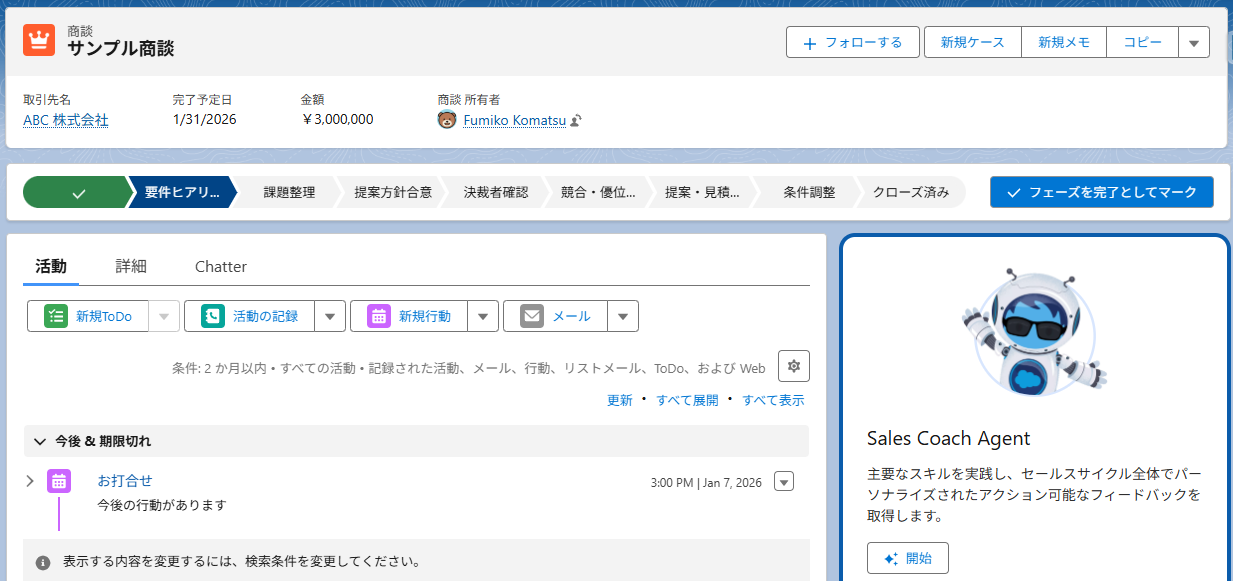Image resolution: width=1233 pixels, height=581 pixels.
Task: Open the activity filter gear icon
Action: coord(793,366)
